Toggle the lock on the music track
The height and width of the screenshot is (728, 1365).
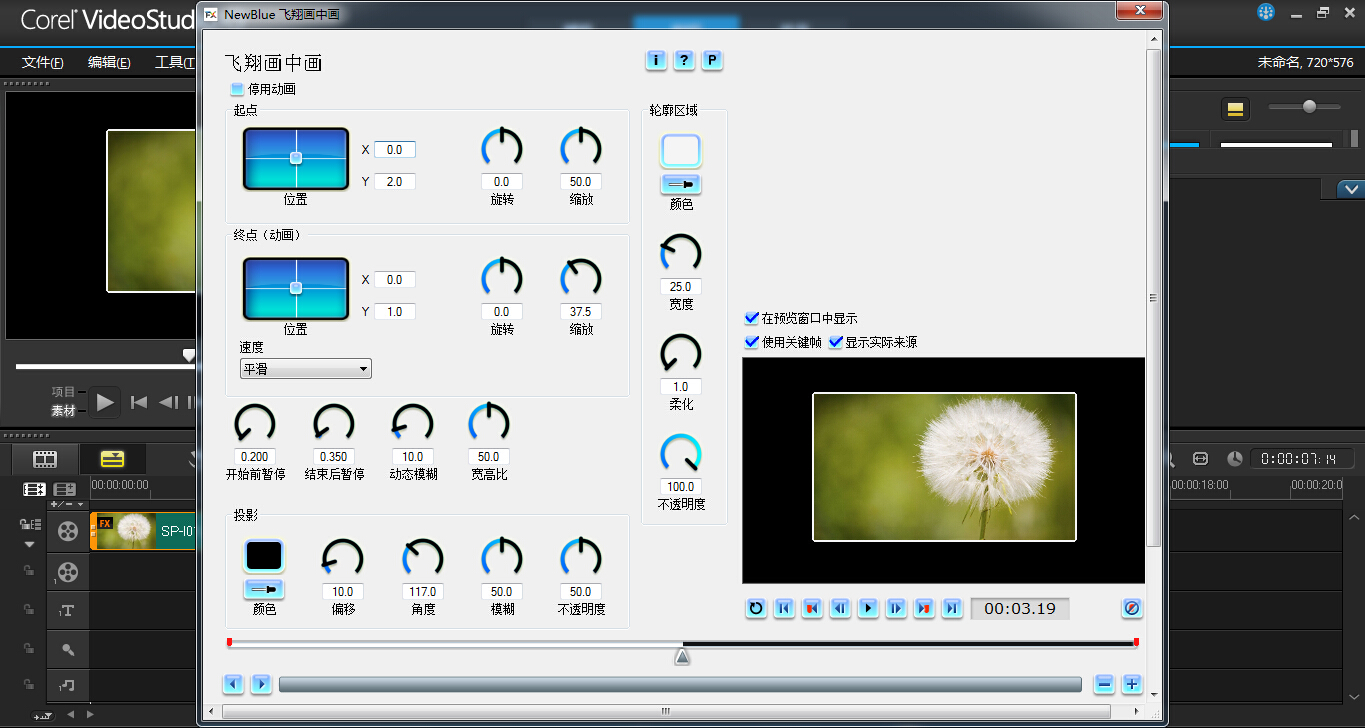click(29, 685)
